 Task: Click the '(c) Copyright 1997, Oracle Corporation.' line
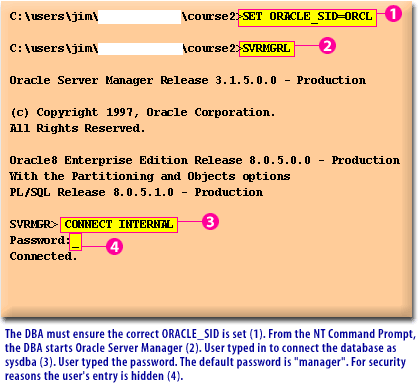[x=142, y=112]
